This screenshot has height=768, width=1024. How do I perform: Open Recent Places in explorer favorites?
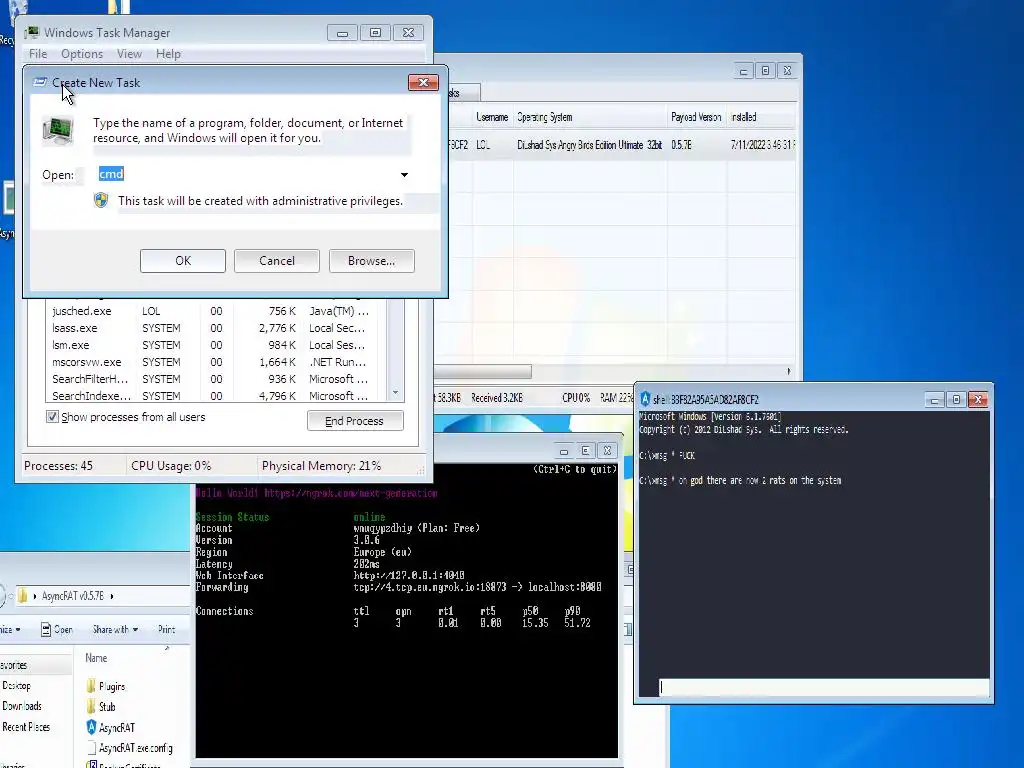coord(25,727)
